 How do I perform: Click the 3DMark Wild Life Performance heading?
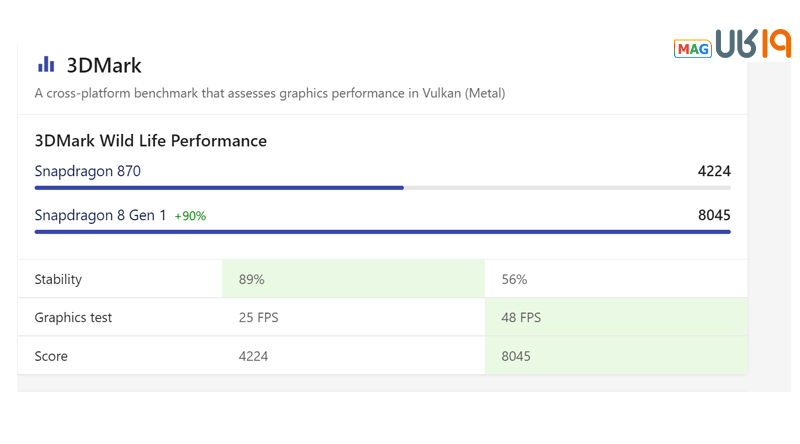(x=150, y=141)
